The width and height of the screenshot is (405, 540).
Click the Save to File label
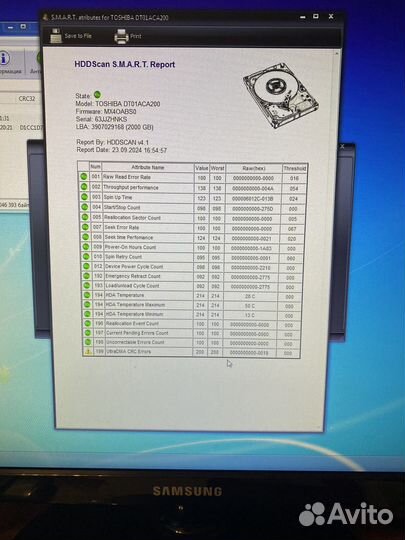tap(78, 36)
